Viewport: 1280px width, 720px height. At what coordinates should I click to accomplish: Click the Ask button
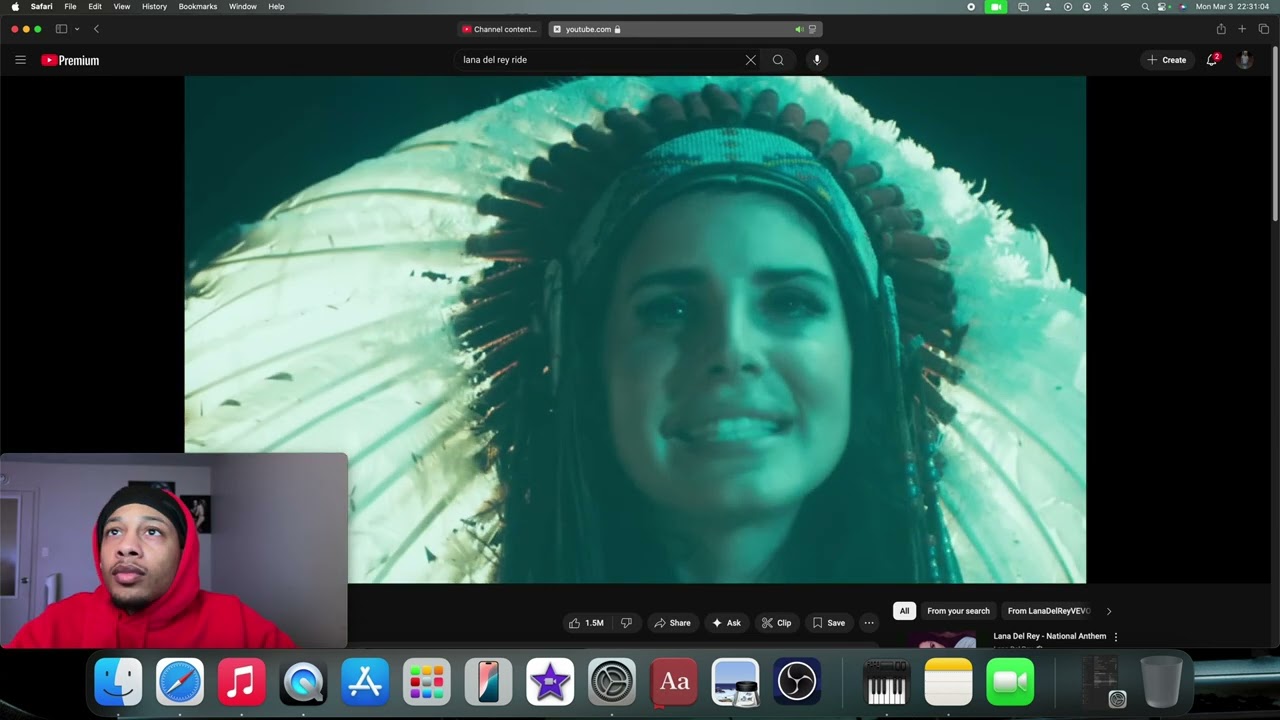click(727, 623)
